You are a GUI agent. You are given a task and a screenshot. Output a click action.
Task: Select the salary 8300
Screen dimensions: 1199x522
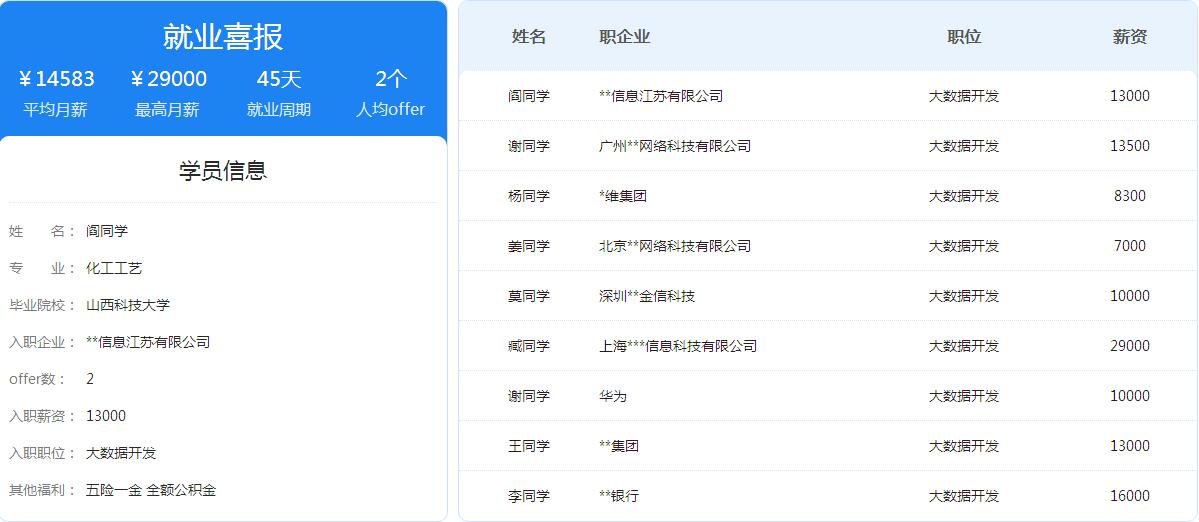coord(1129,196)
